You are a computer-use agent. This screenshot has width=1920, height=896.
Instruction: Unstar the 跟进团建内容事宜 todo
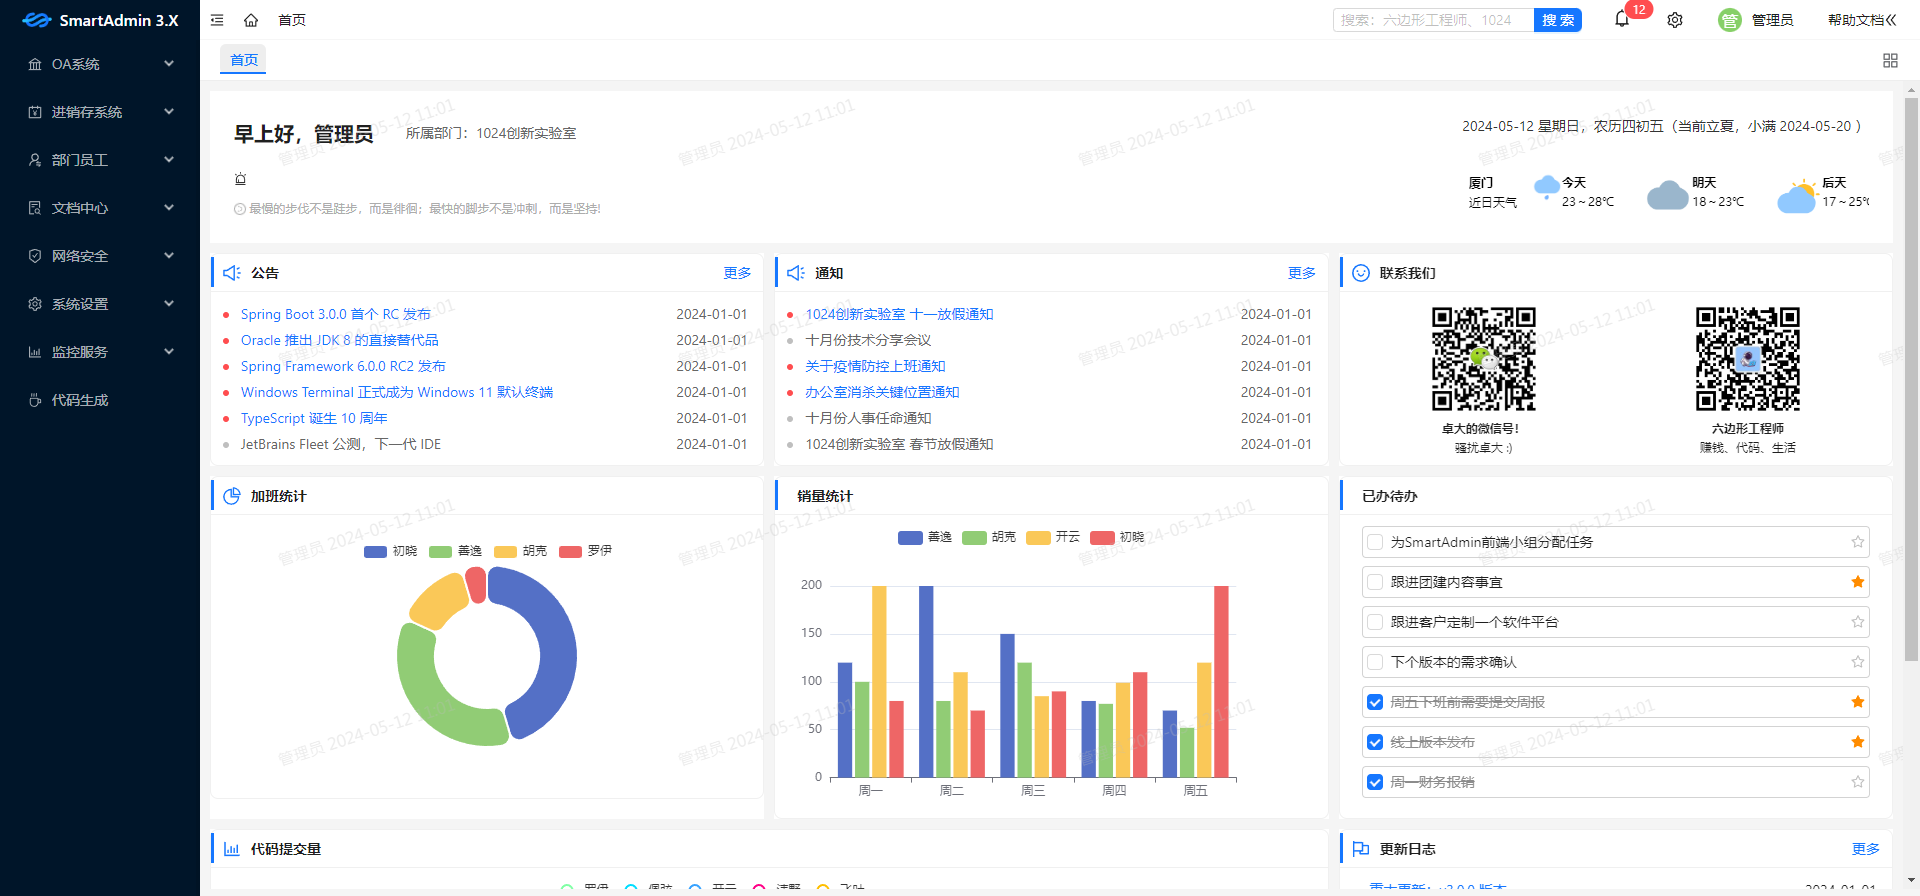tap(1857, 582)
